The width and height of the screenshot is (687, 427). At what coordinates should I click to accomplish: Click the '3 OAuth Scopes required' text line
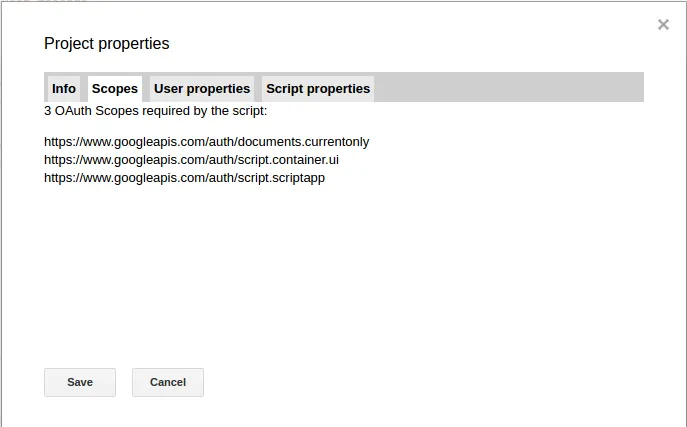click(155, 111)
